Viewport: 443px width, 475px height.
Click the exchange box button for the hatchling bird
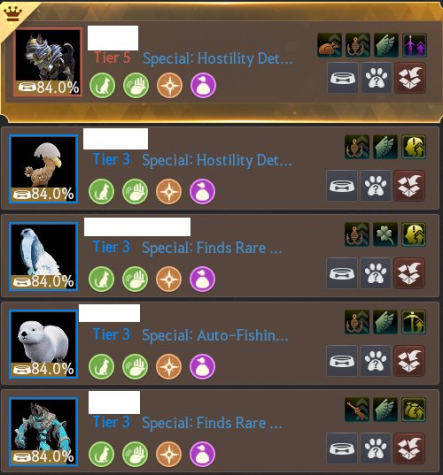tap(409, 186)
